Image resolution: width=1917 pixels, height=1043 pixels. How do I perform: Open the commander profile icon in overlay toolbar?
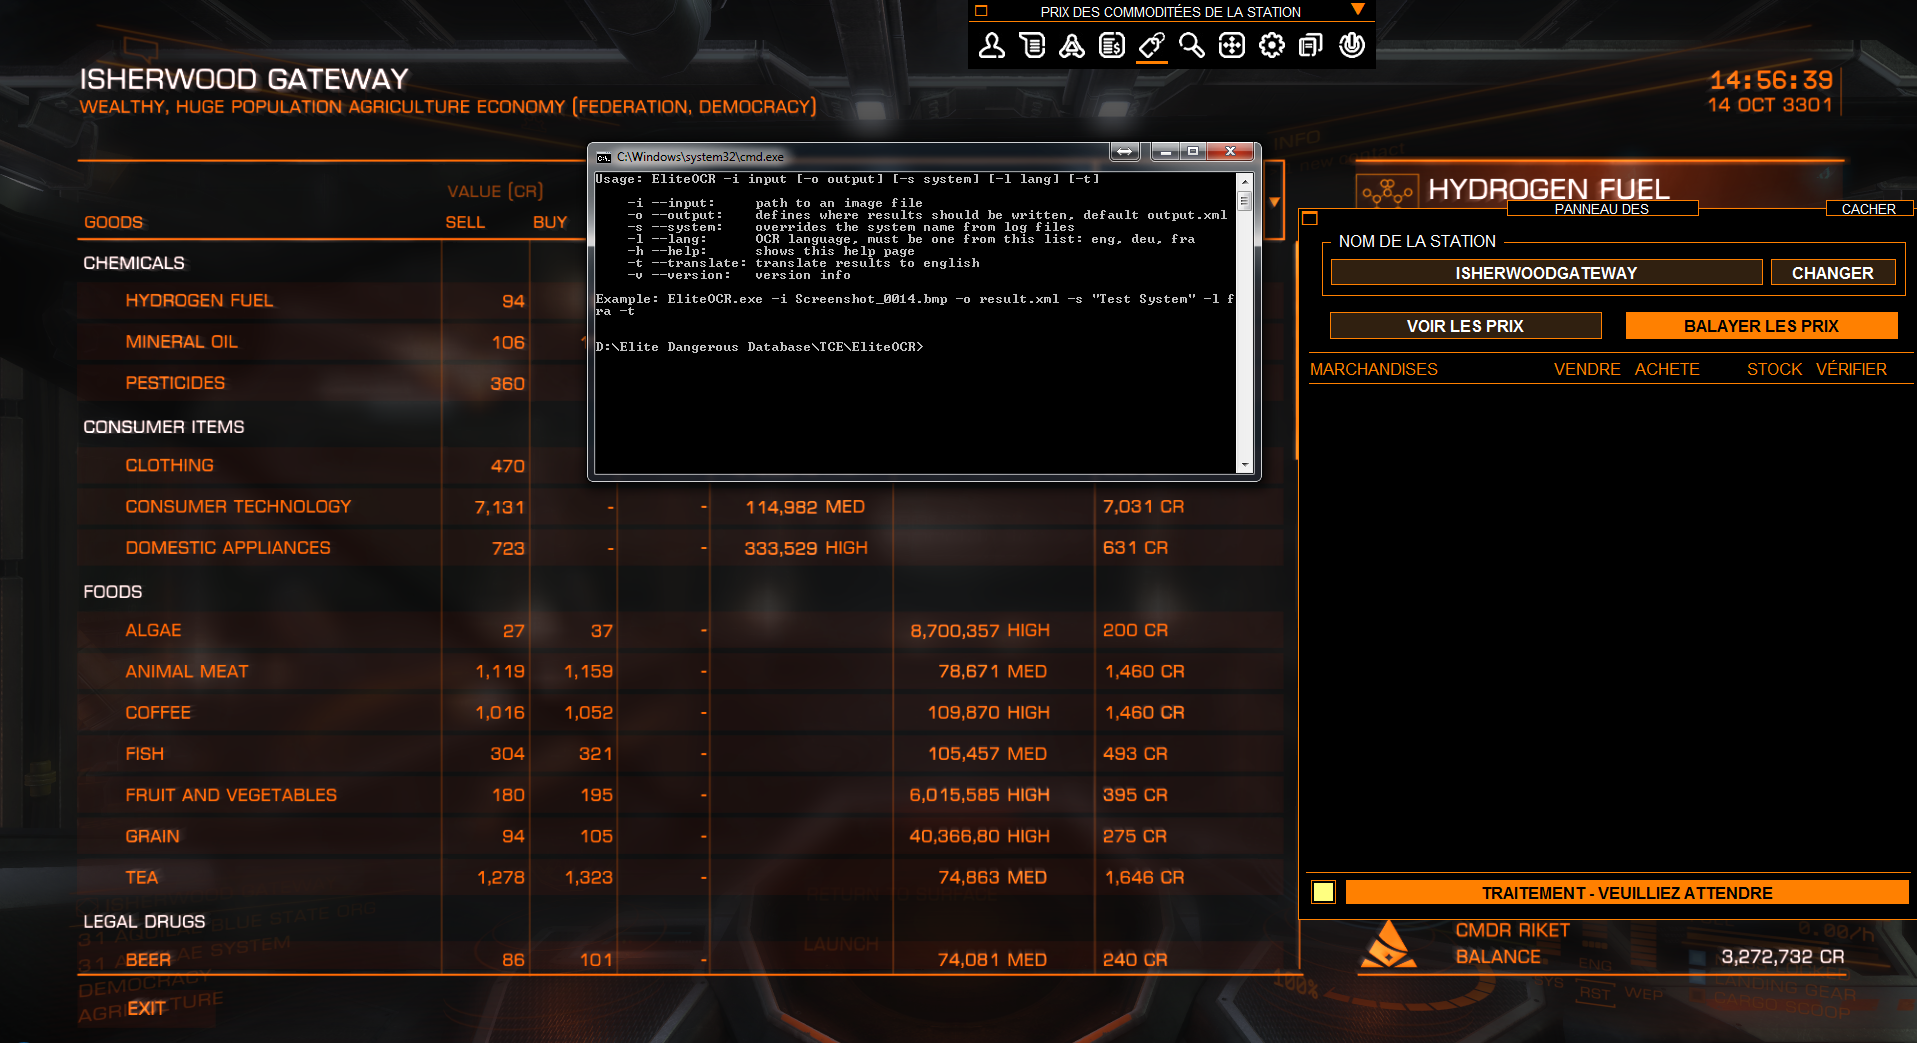(992, 45)
